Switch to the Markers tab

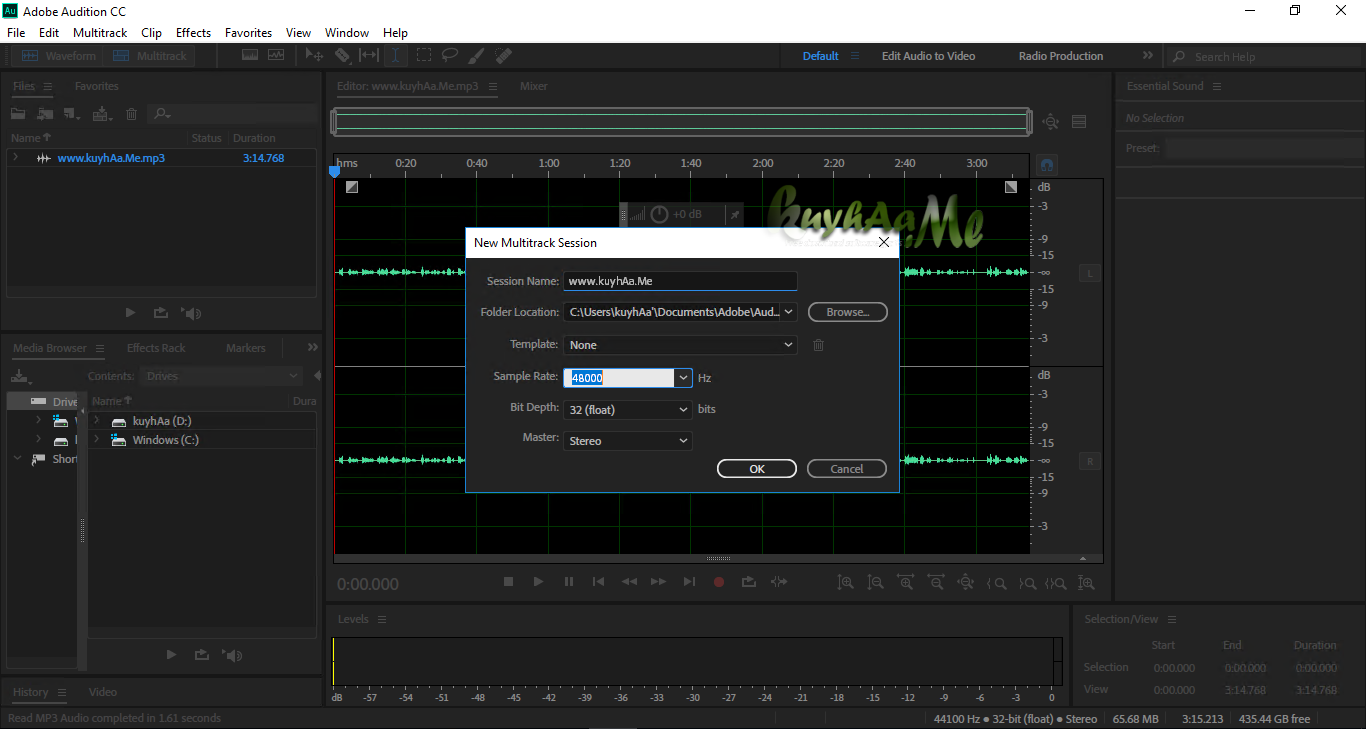(246, 348)
